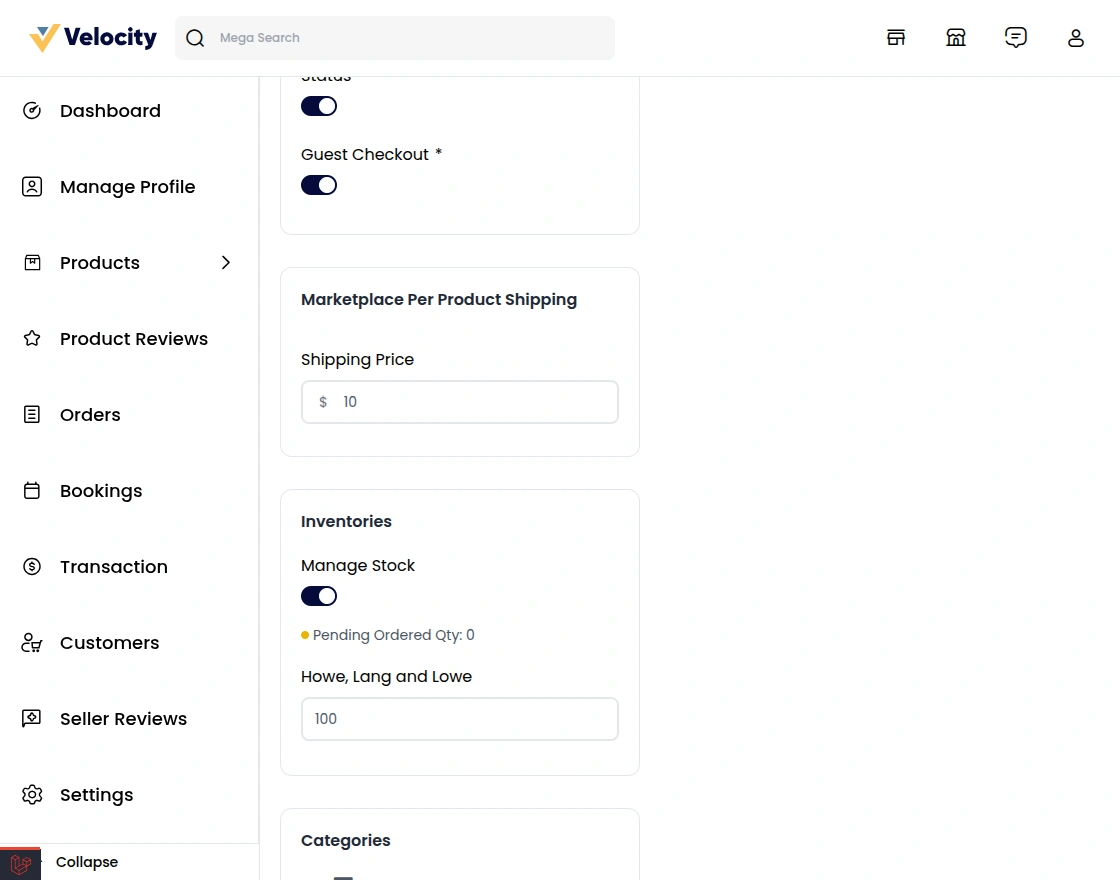Select the Transaction dollar icon

click(x=32, y=566)
